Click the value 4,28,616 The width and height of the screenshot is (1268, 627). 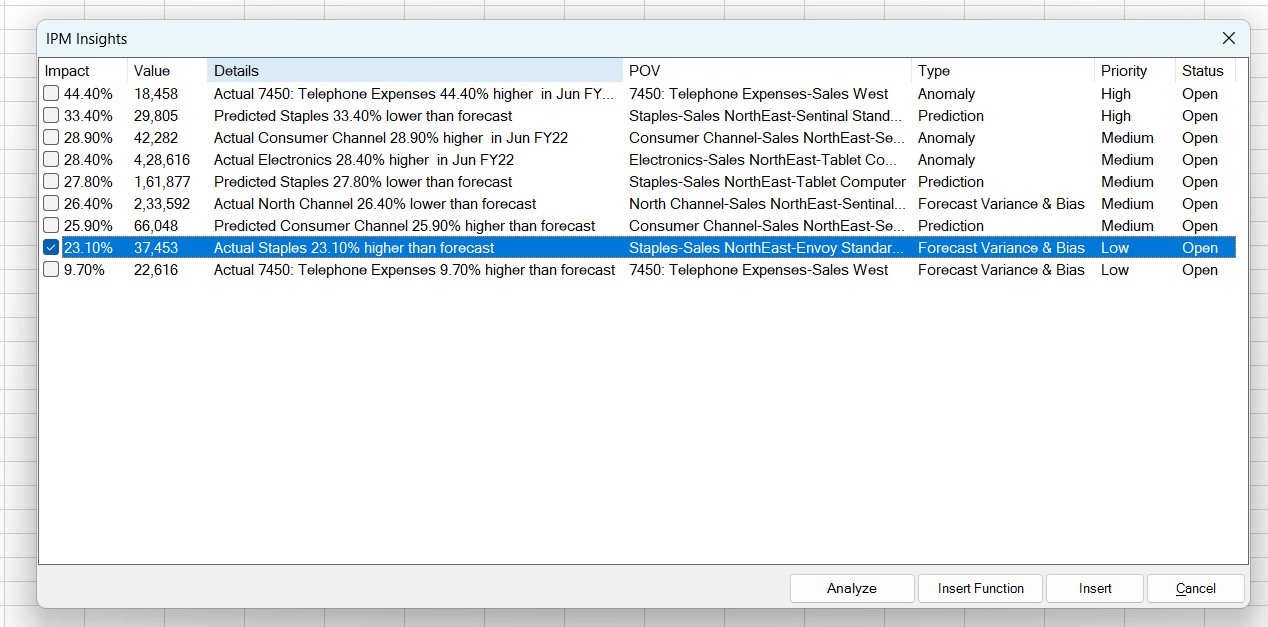click(162, 159)
